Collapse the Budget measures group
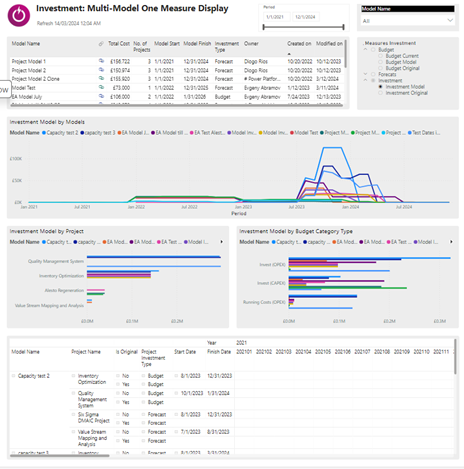 point(365,49)
